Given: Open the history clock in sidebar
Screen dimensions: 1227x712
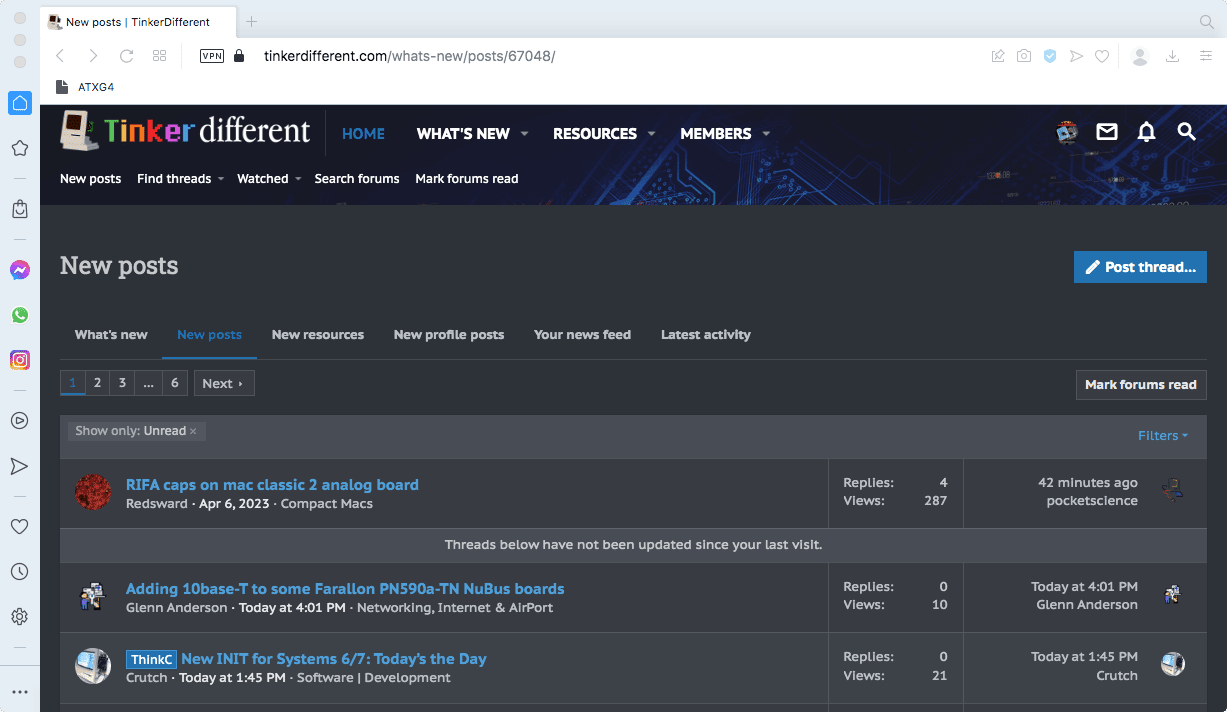Looking at the screenshot, I should tap(20, 572).
